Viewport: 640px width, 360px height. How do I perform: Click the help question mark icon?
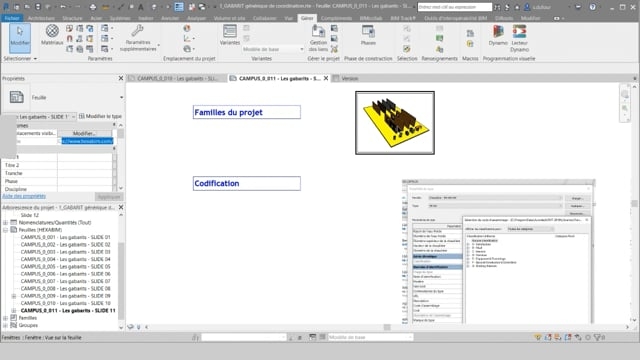pyautogui.click(x=592, y=7)
